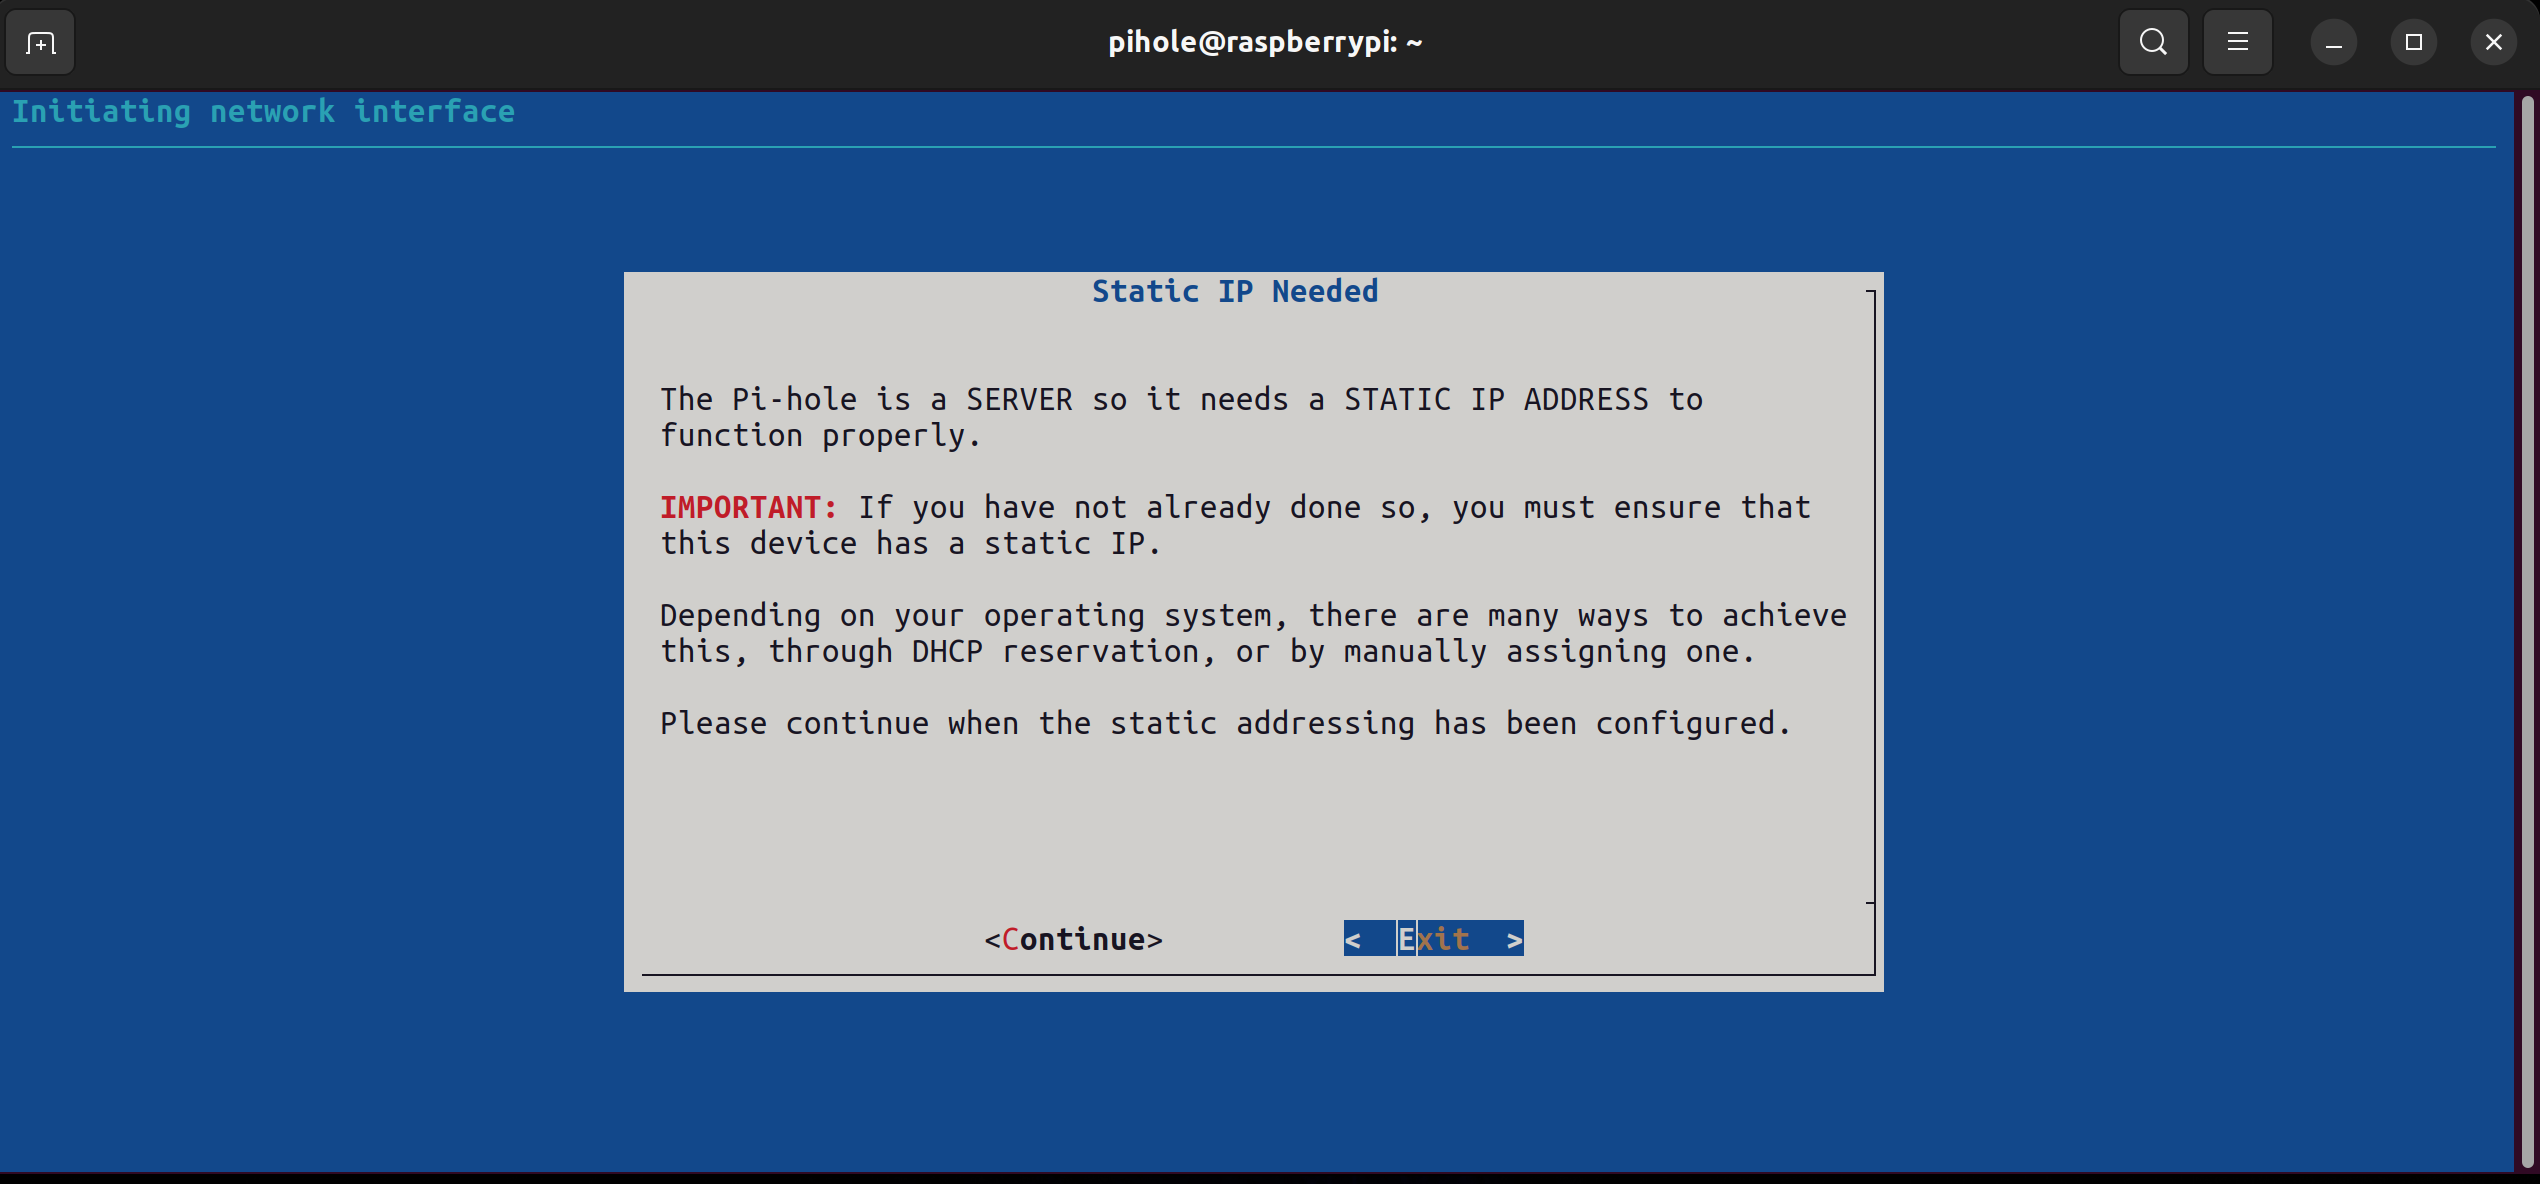Close the terminal window
The image size is (2540, 1184).
pos(2493,43)
